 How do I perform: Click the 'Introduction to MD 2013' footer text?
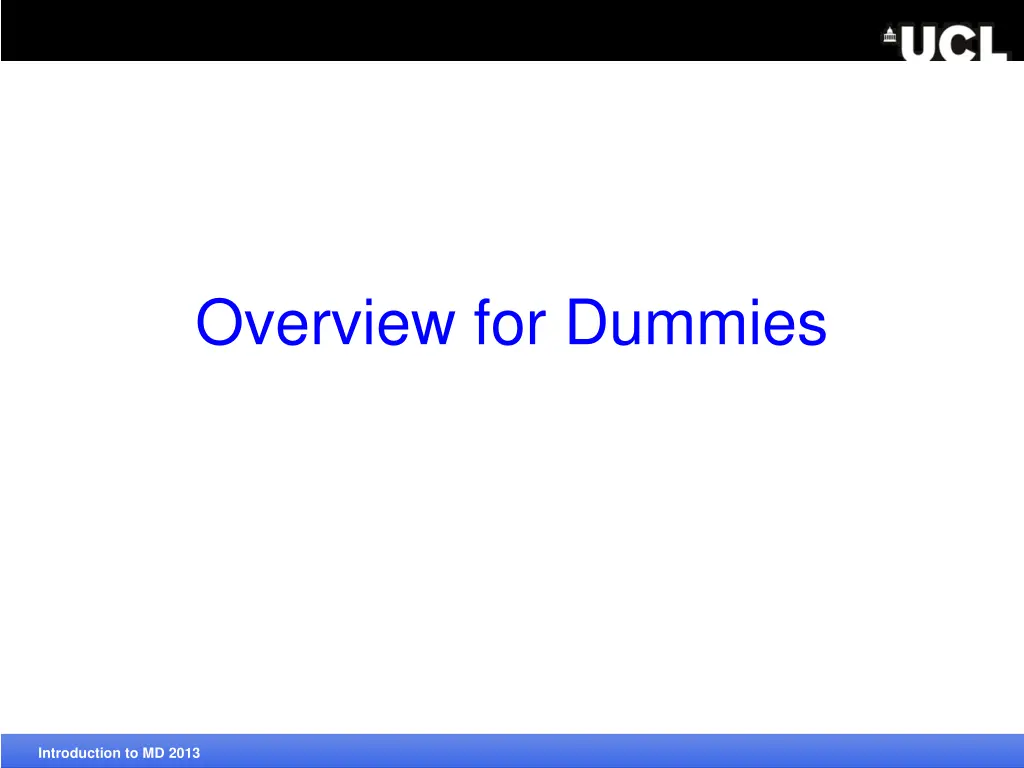[x=119, y=753]
